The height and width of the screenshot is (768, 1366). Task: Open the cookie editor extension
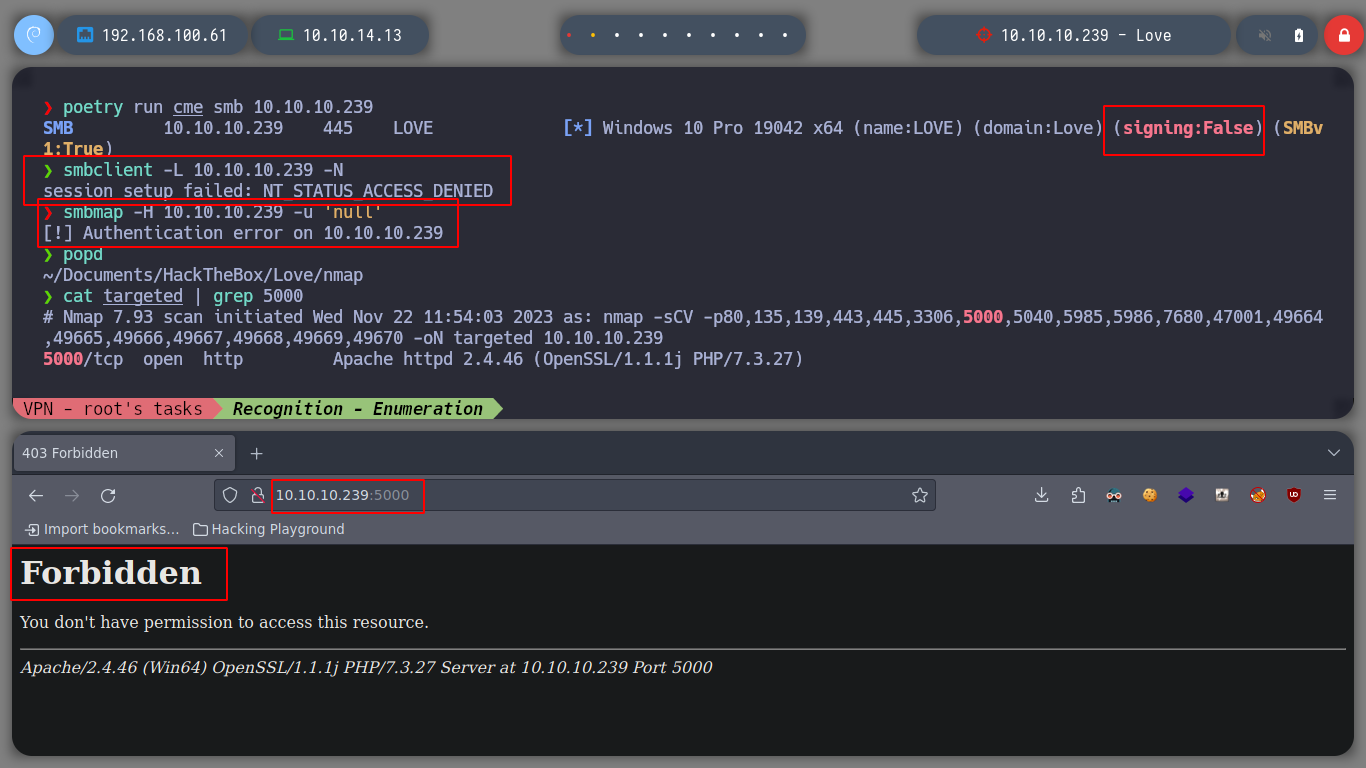pos(1150,495)
